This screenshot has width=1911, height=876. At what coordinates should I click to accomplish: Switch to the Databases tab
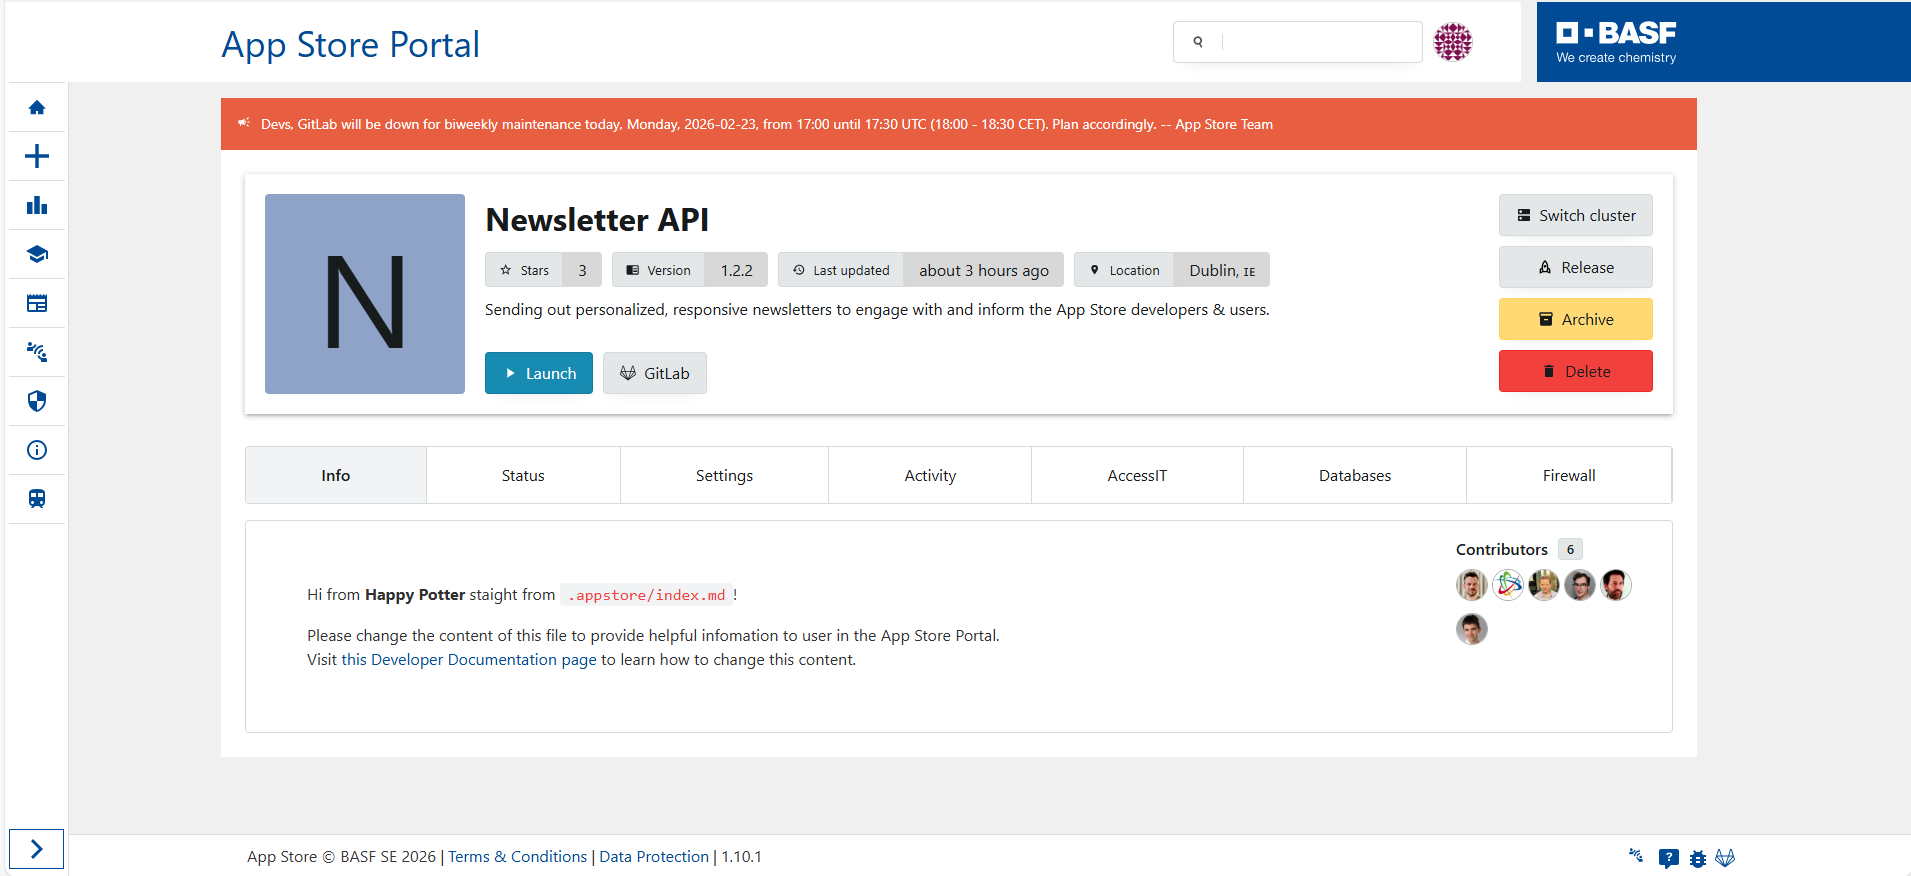tap(1355, 475)
